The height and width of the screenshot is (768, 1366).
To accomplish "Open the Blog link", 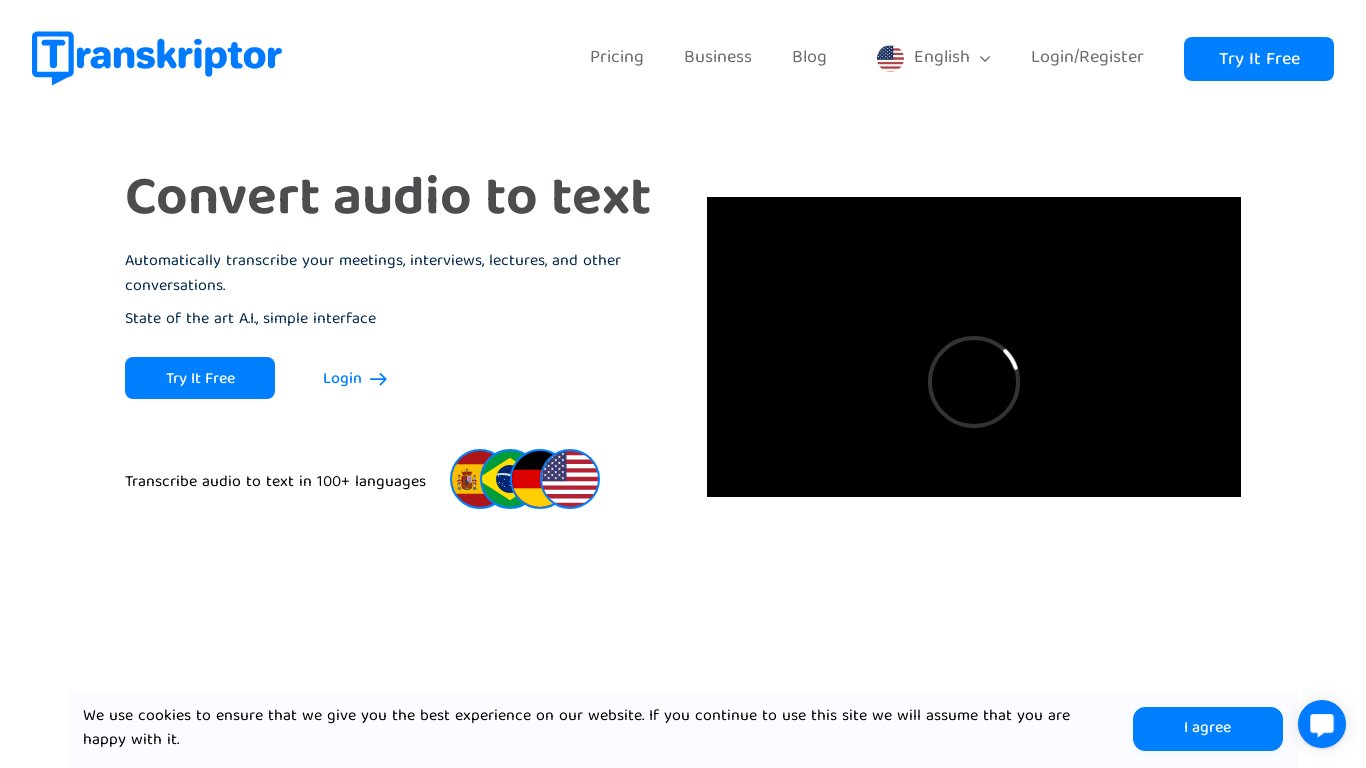I will (809, 57).
